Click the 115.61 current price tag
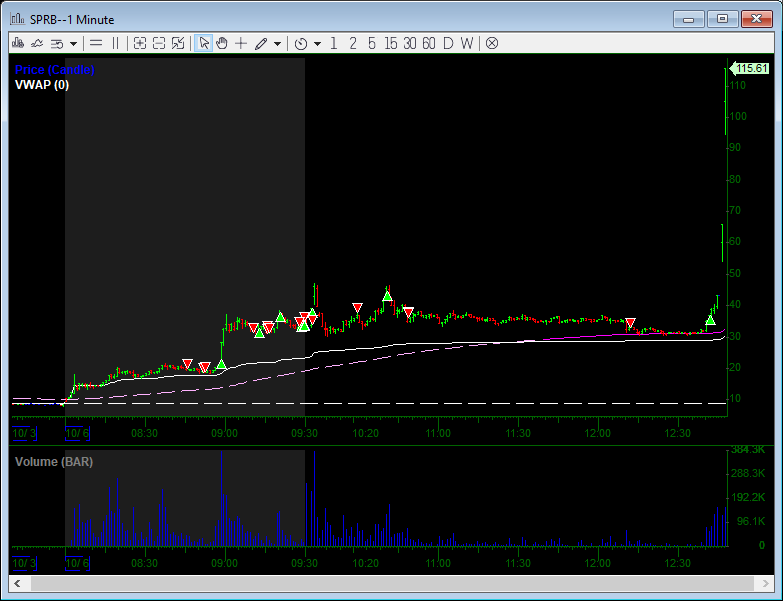Viewport: 783px width, 601px height. click(x=750, y=68)
